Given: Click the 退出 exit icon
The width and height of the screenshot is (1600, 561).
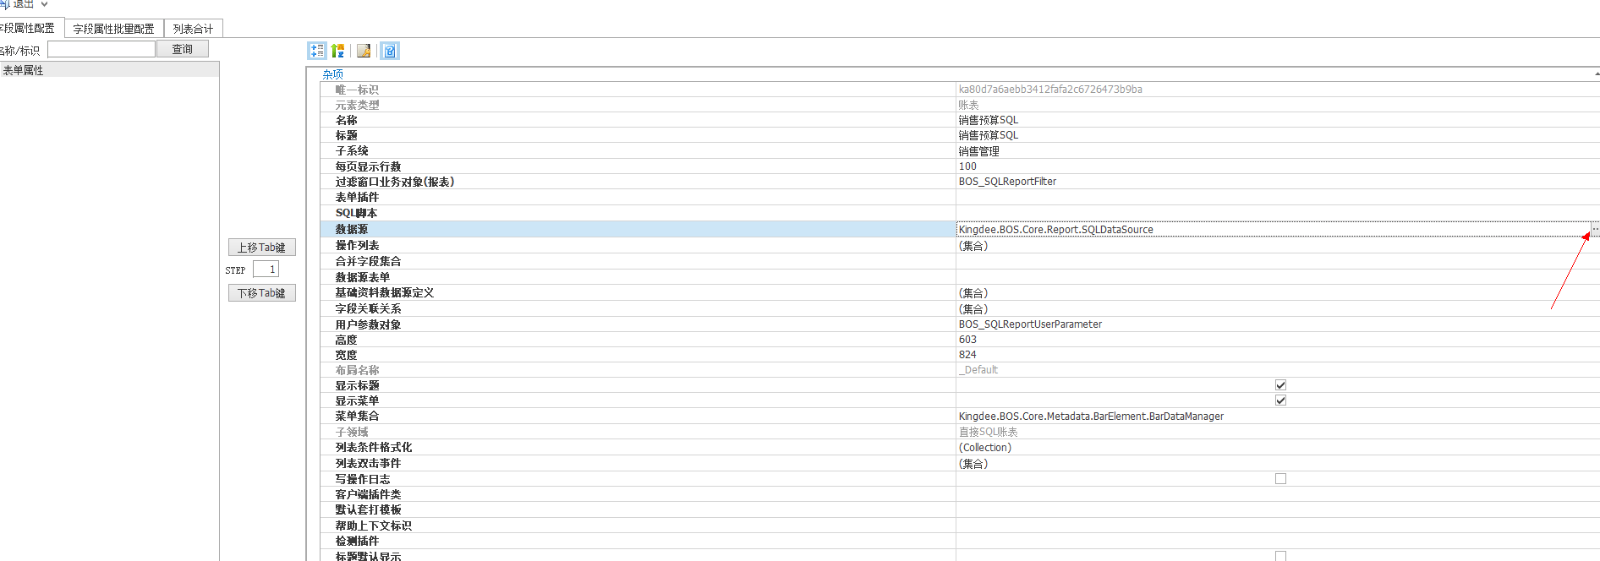Looking at the screenshot, I should 4,4.
